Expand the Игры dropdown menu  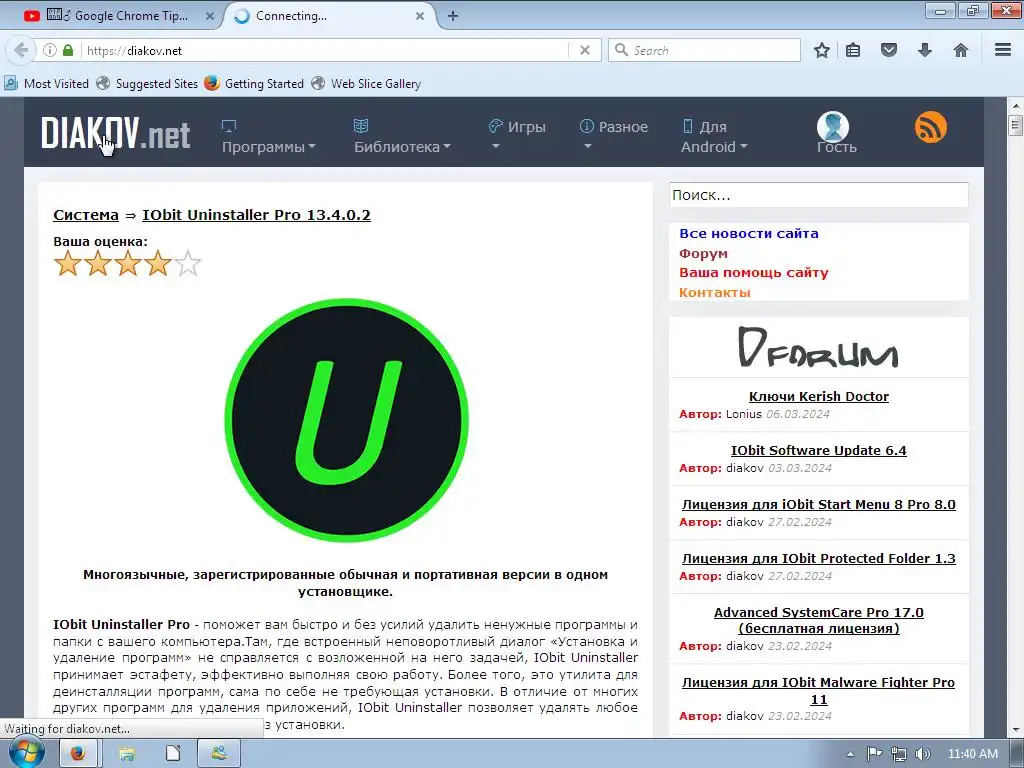[517, 134]
